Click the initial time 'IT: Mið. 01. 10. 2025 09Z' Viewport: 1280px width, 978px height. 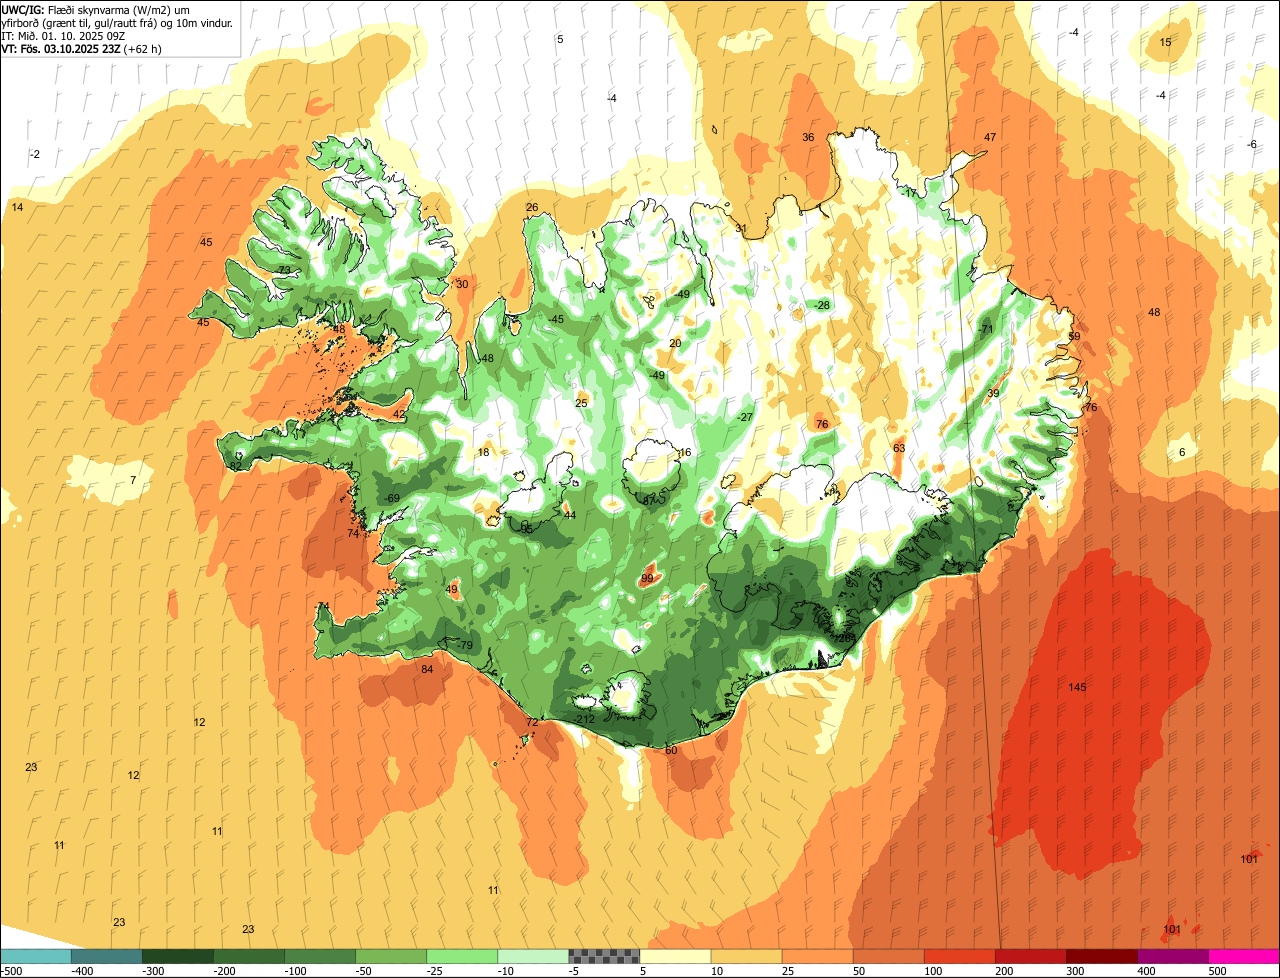pyautogui.click(x=65, y=35)
